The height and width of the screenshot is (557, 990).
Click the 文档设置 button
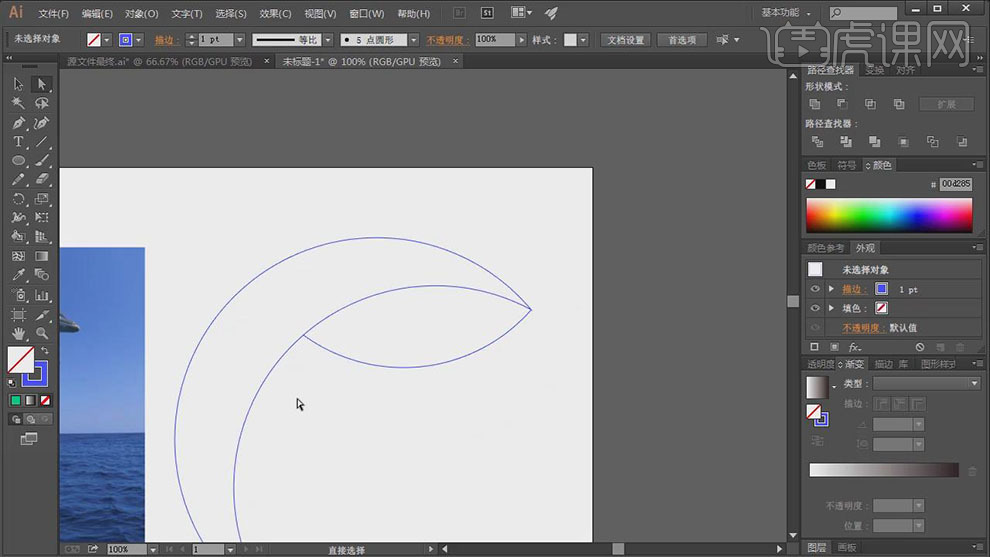click(627, 40)
